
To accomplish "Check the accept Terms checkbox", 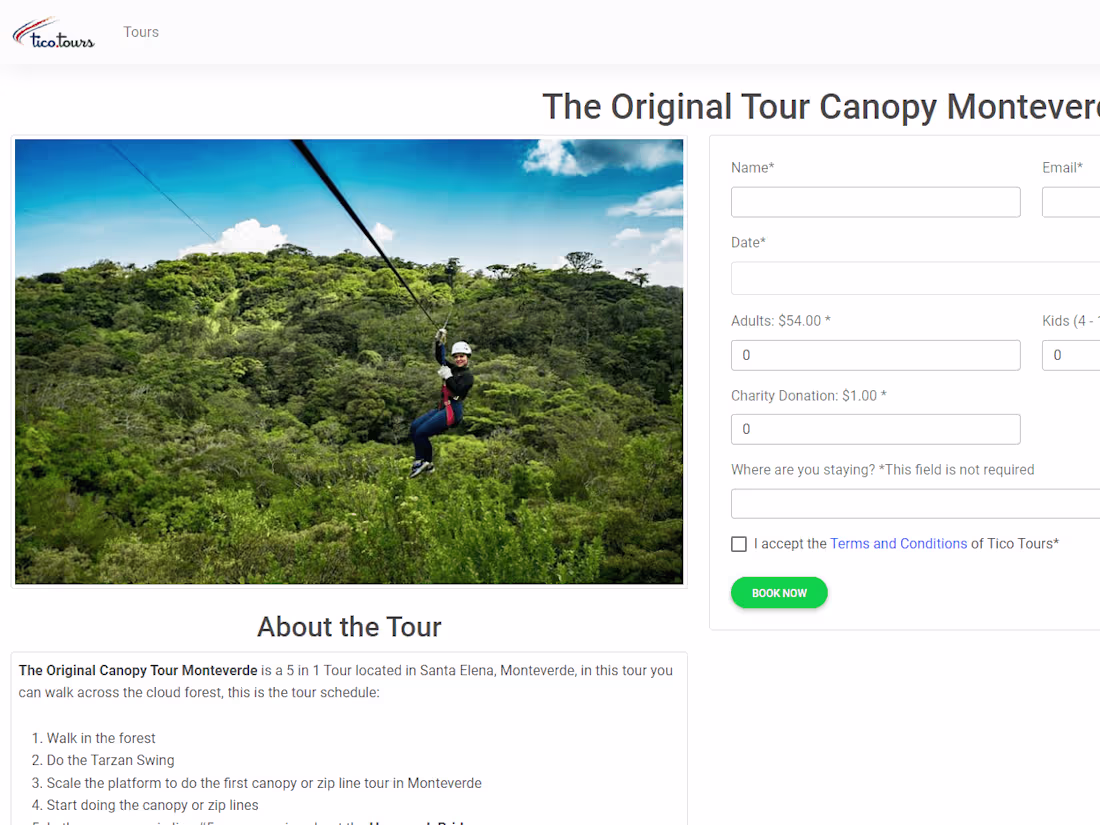I will (x=739, y=544).
